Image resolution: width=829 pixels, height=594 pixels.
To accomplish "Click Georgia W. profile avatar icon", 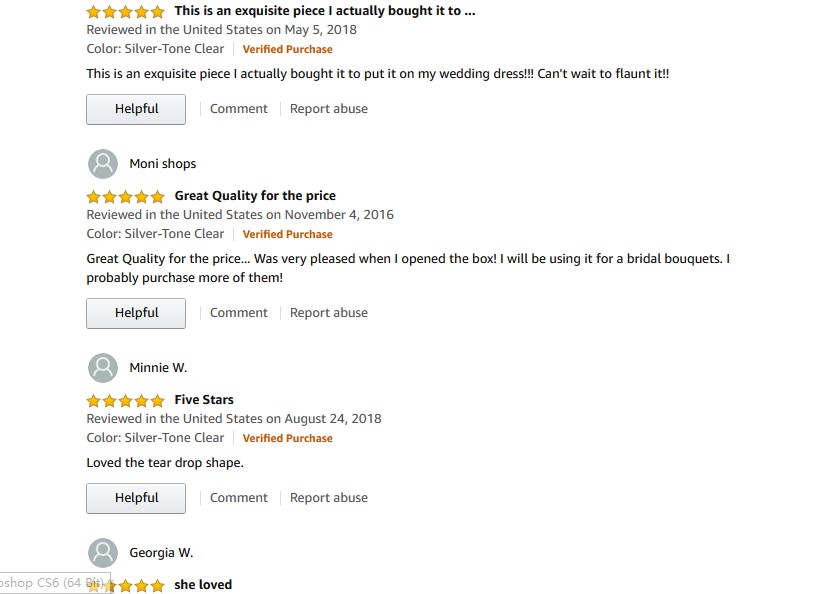I will tap(103, 553).
